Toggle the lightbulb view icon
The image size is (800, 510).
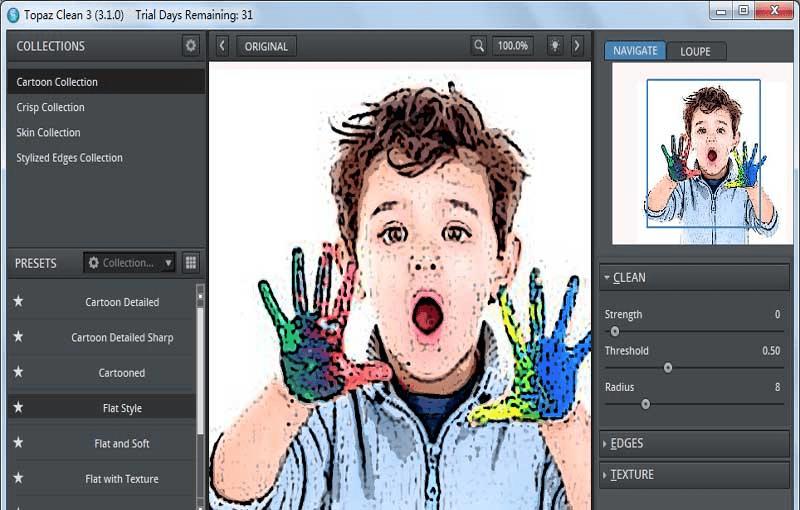(555, 46)
